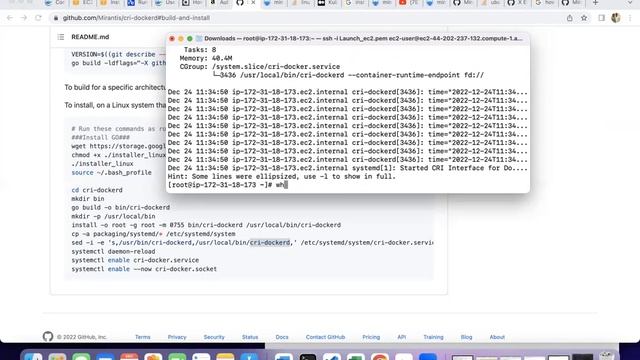Viewport: 640px width, 360px height.
Task: Click 'Hint: Some lines were ellipsized' line
Action: (282, 176)
